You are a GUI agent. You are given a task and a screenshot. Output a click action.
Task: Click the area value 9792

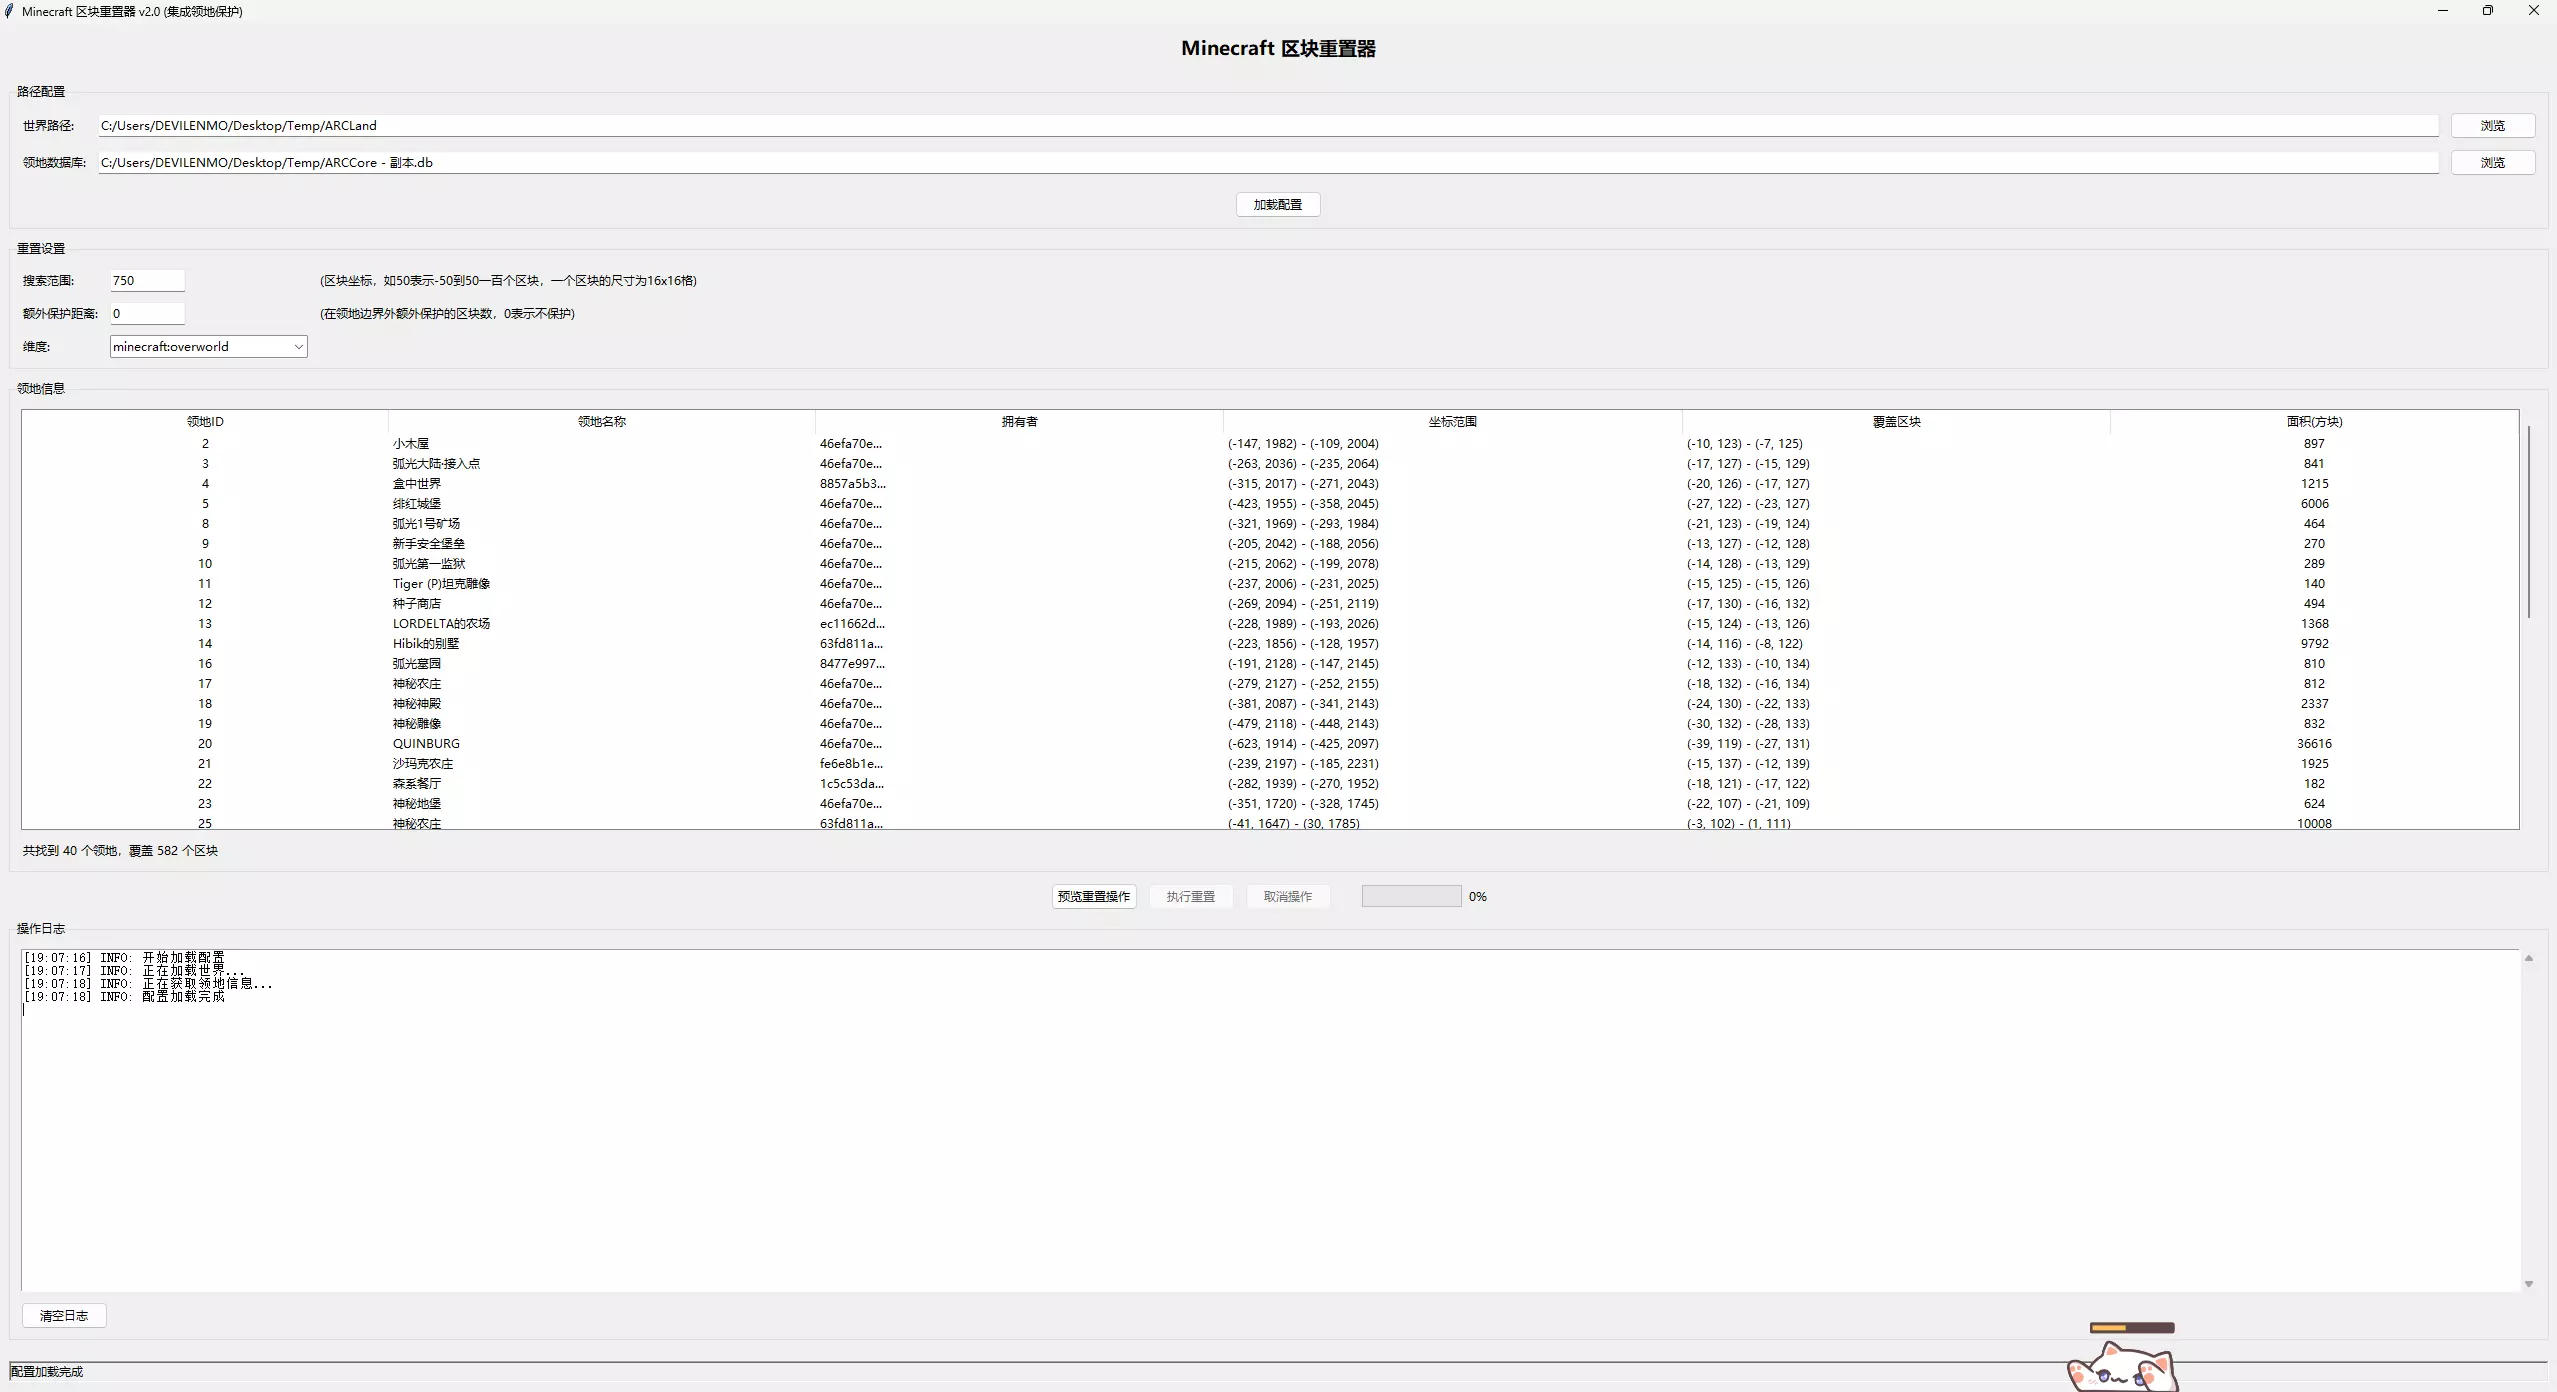point(2314,643)
